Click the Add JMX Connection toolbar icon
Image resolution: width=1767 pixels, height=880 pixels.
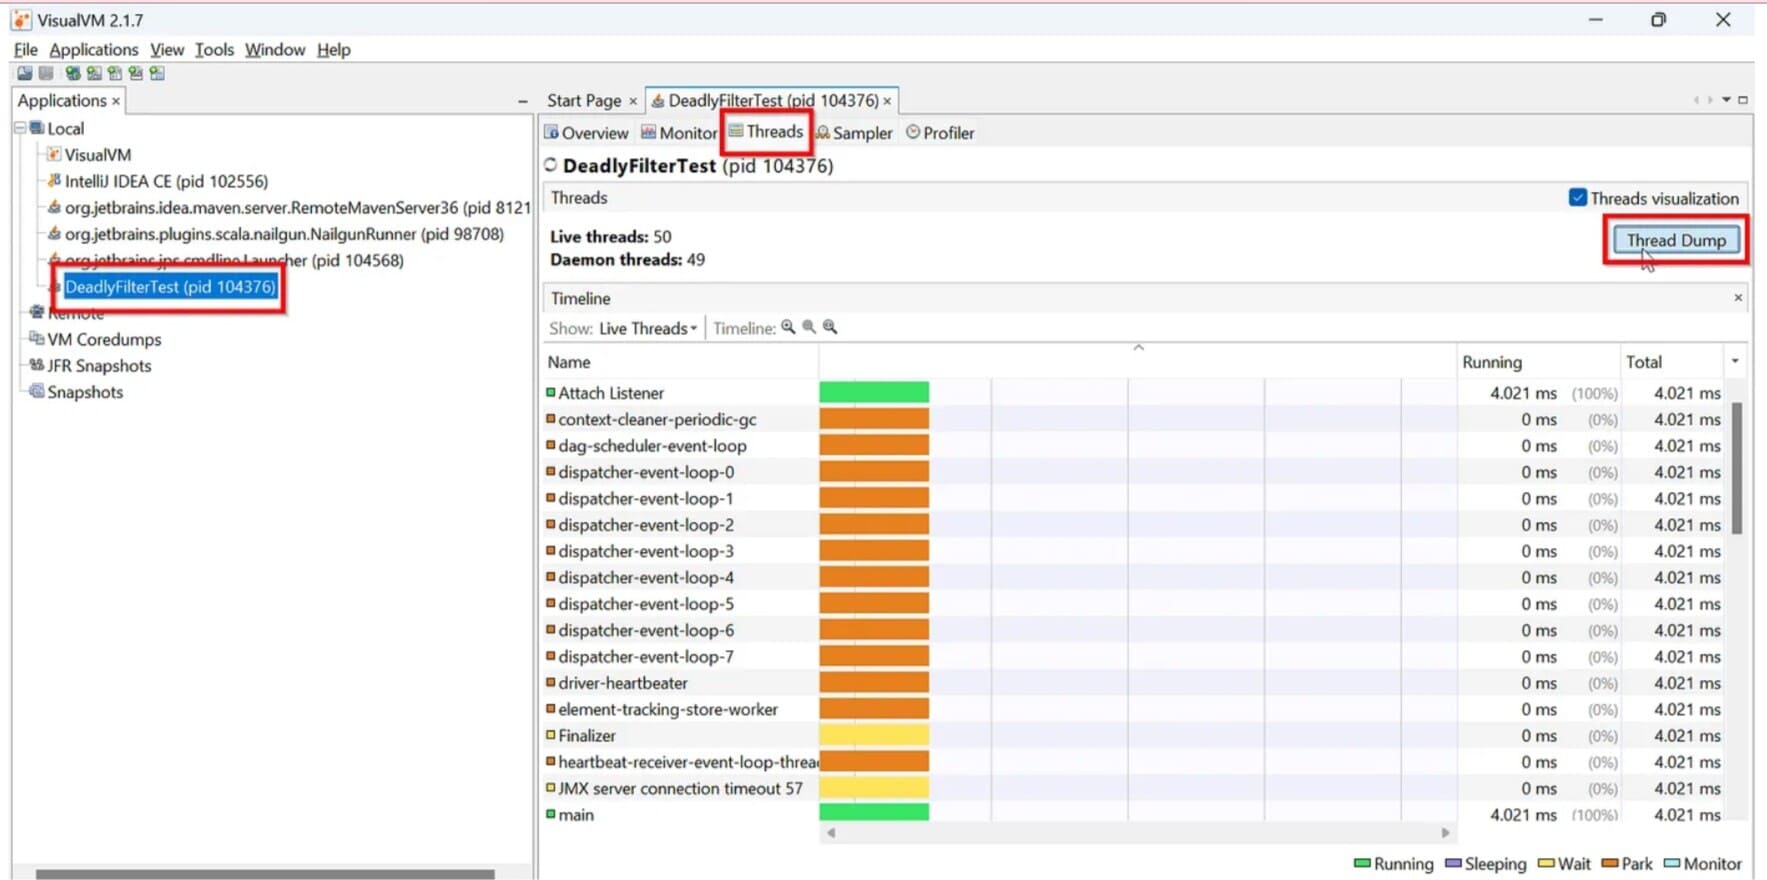(93, 73)
